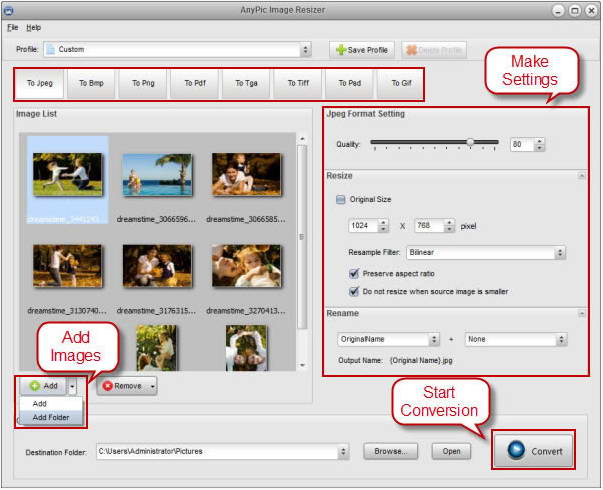Viewport: 603px width, 490px height.
Task: Select thumbnail dreamstime_3066596 beach image
Action: (x=157, y=175)
